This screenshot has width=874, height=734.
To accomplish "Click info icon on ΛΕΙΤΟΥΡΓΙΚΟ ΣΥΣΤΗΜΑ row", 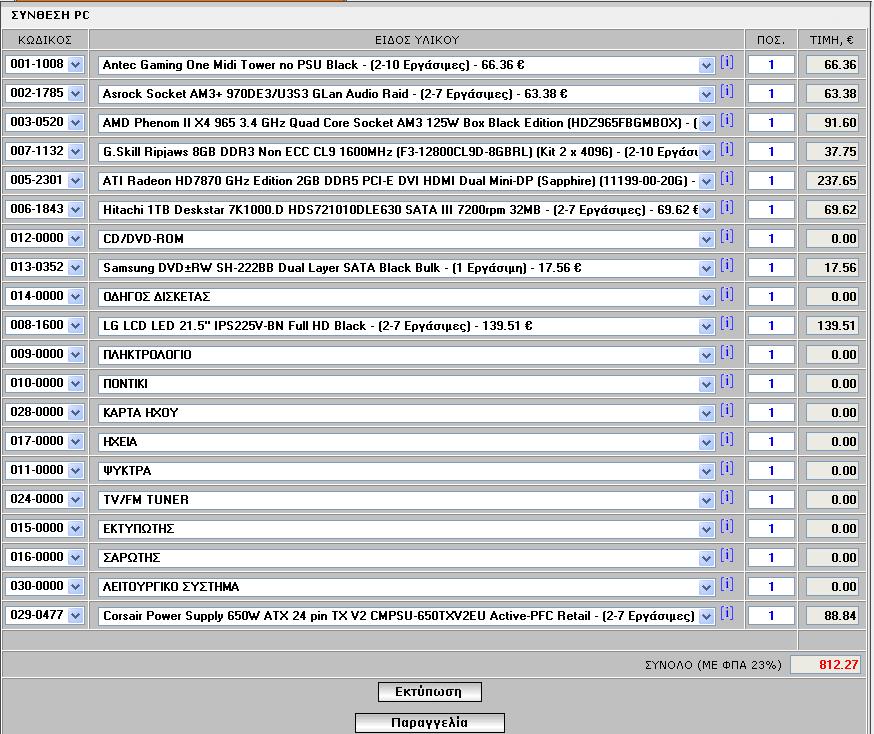I will point(727,584).
